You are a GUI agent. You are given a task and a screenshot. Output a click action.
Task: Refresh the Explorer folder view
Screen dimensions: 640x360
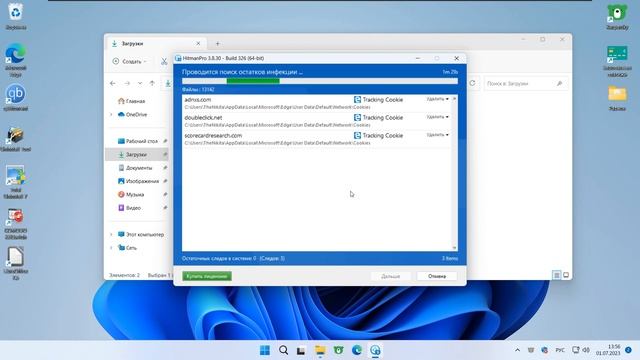(472, 83)
